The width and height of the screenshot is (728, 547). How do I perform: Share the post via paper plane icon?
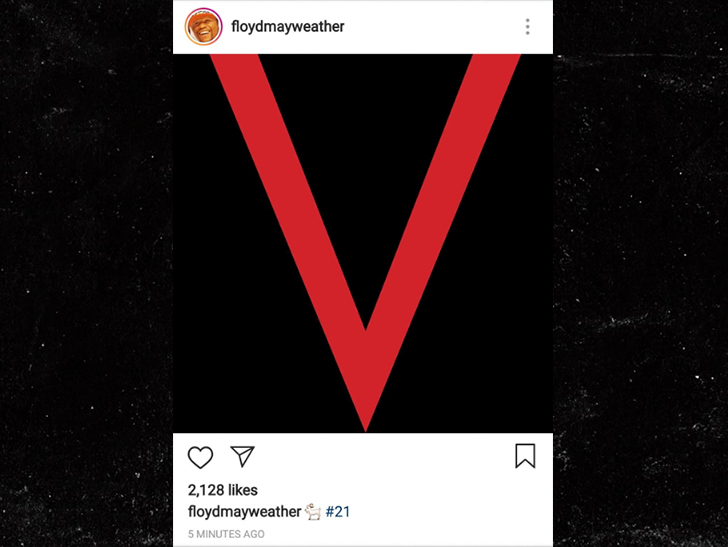point(242,456)
